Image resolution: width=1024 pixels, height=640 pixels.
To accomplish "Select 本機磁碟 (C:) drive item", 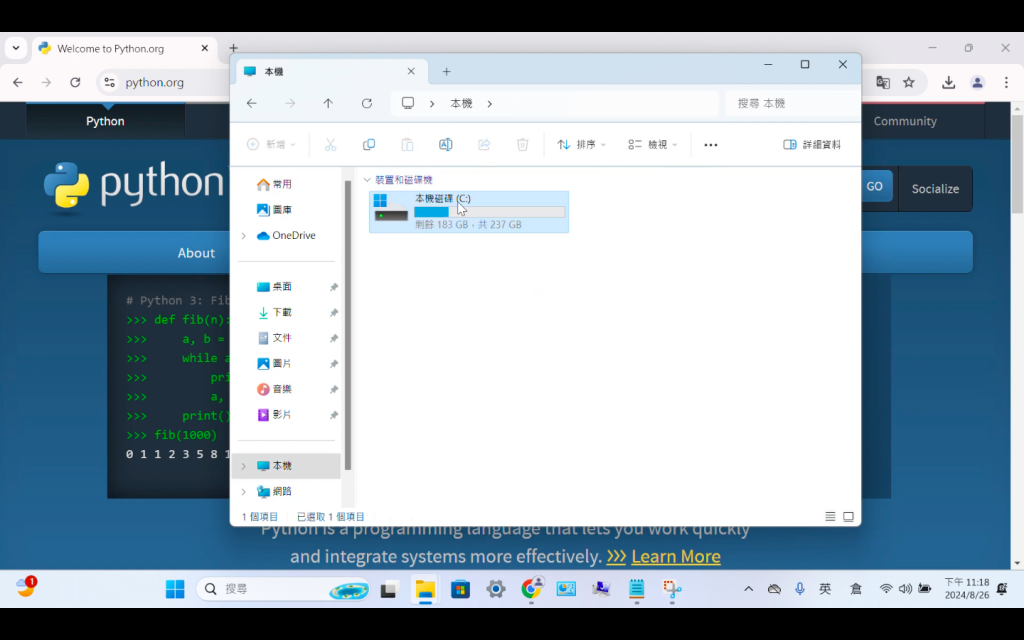I will [469, 212].
